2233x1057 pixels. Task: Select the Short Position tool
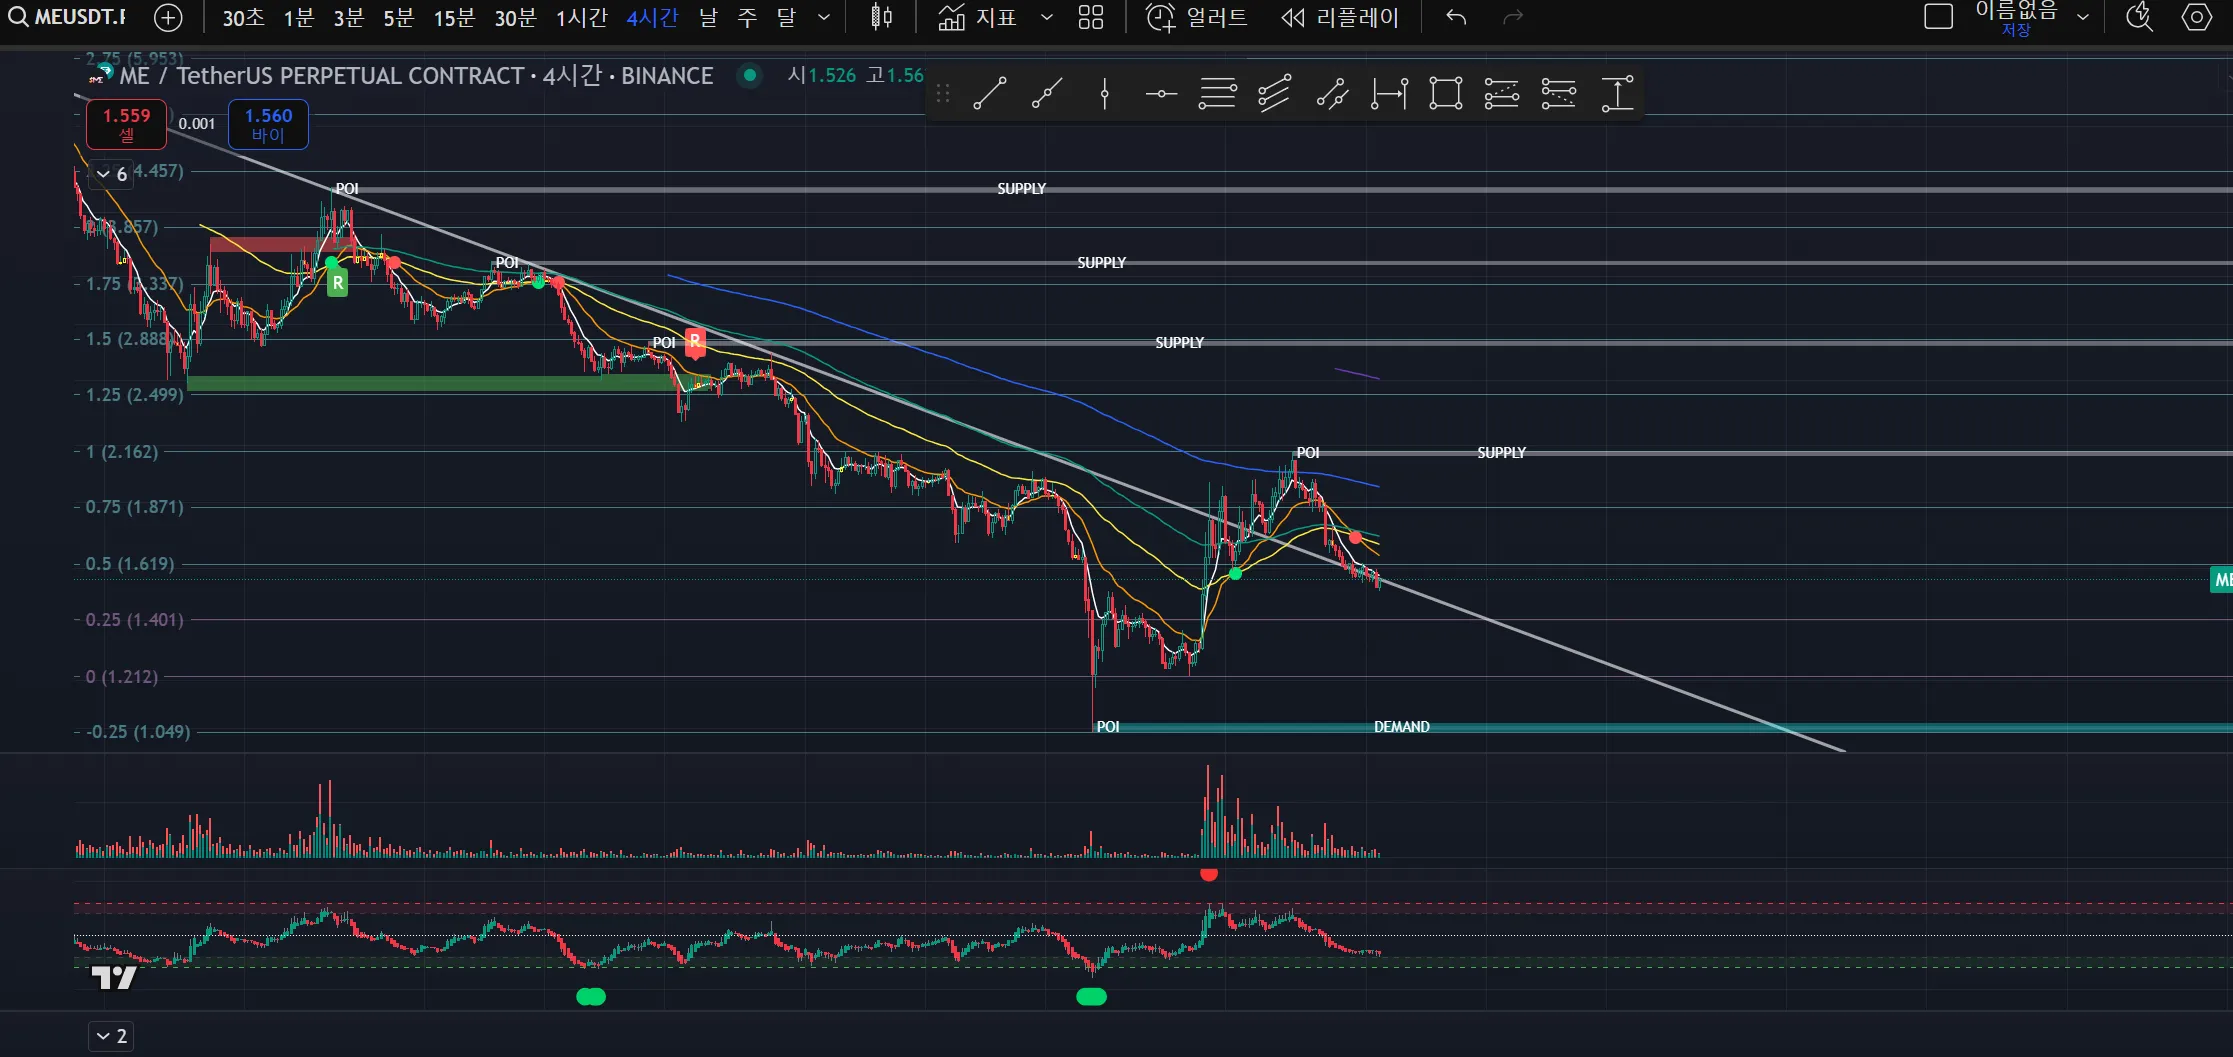pyautogui.click(x=1559, y=94)
